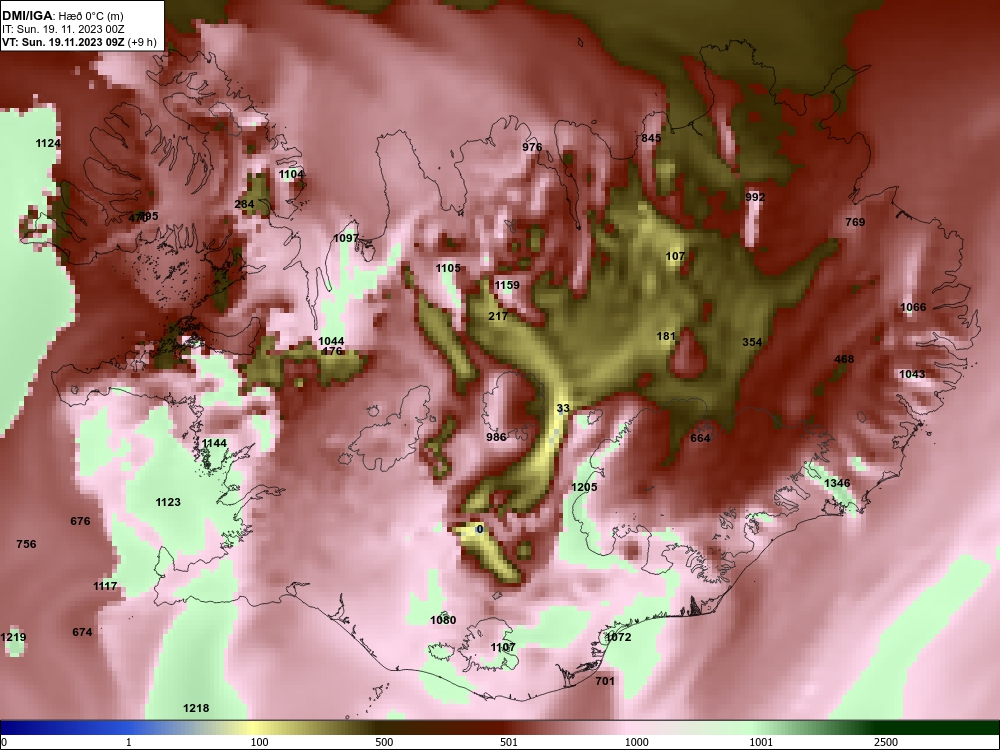Click the legend label 1001

761,742
